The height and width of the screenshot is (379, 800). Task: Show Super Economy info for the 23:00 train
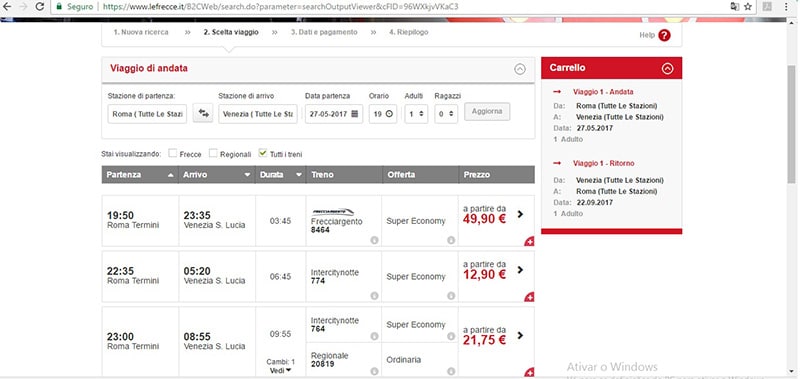pos(451,336)
